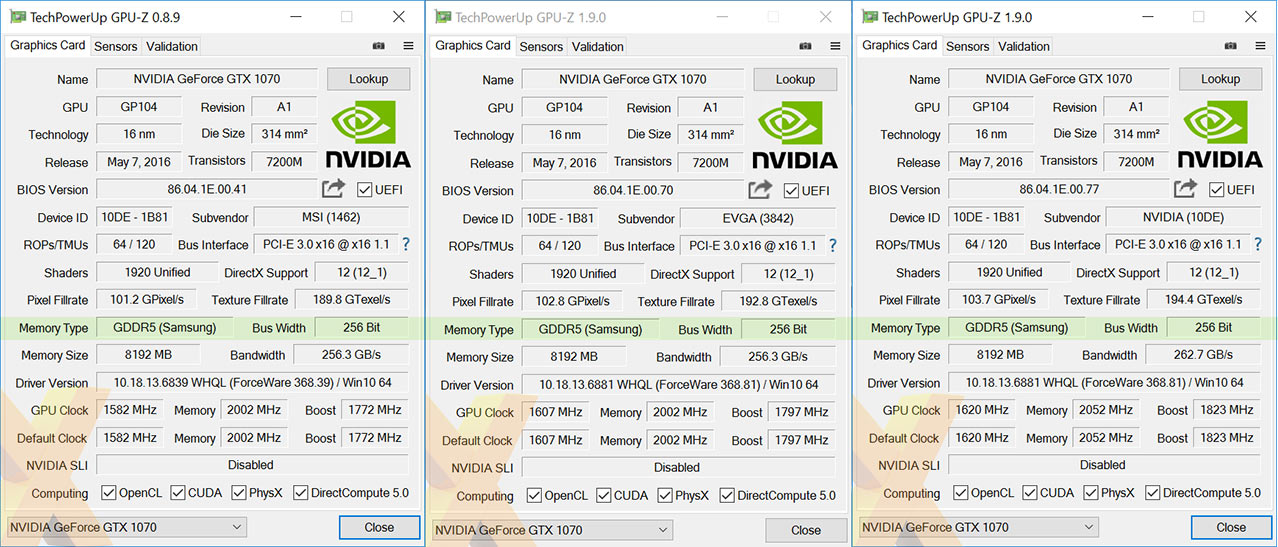Switch to Validation tab in the middle window
The width and height of the screenshot is (1278, 547).
[x=598, y=46]
